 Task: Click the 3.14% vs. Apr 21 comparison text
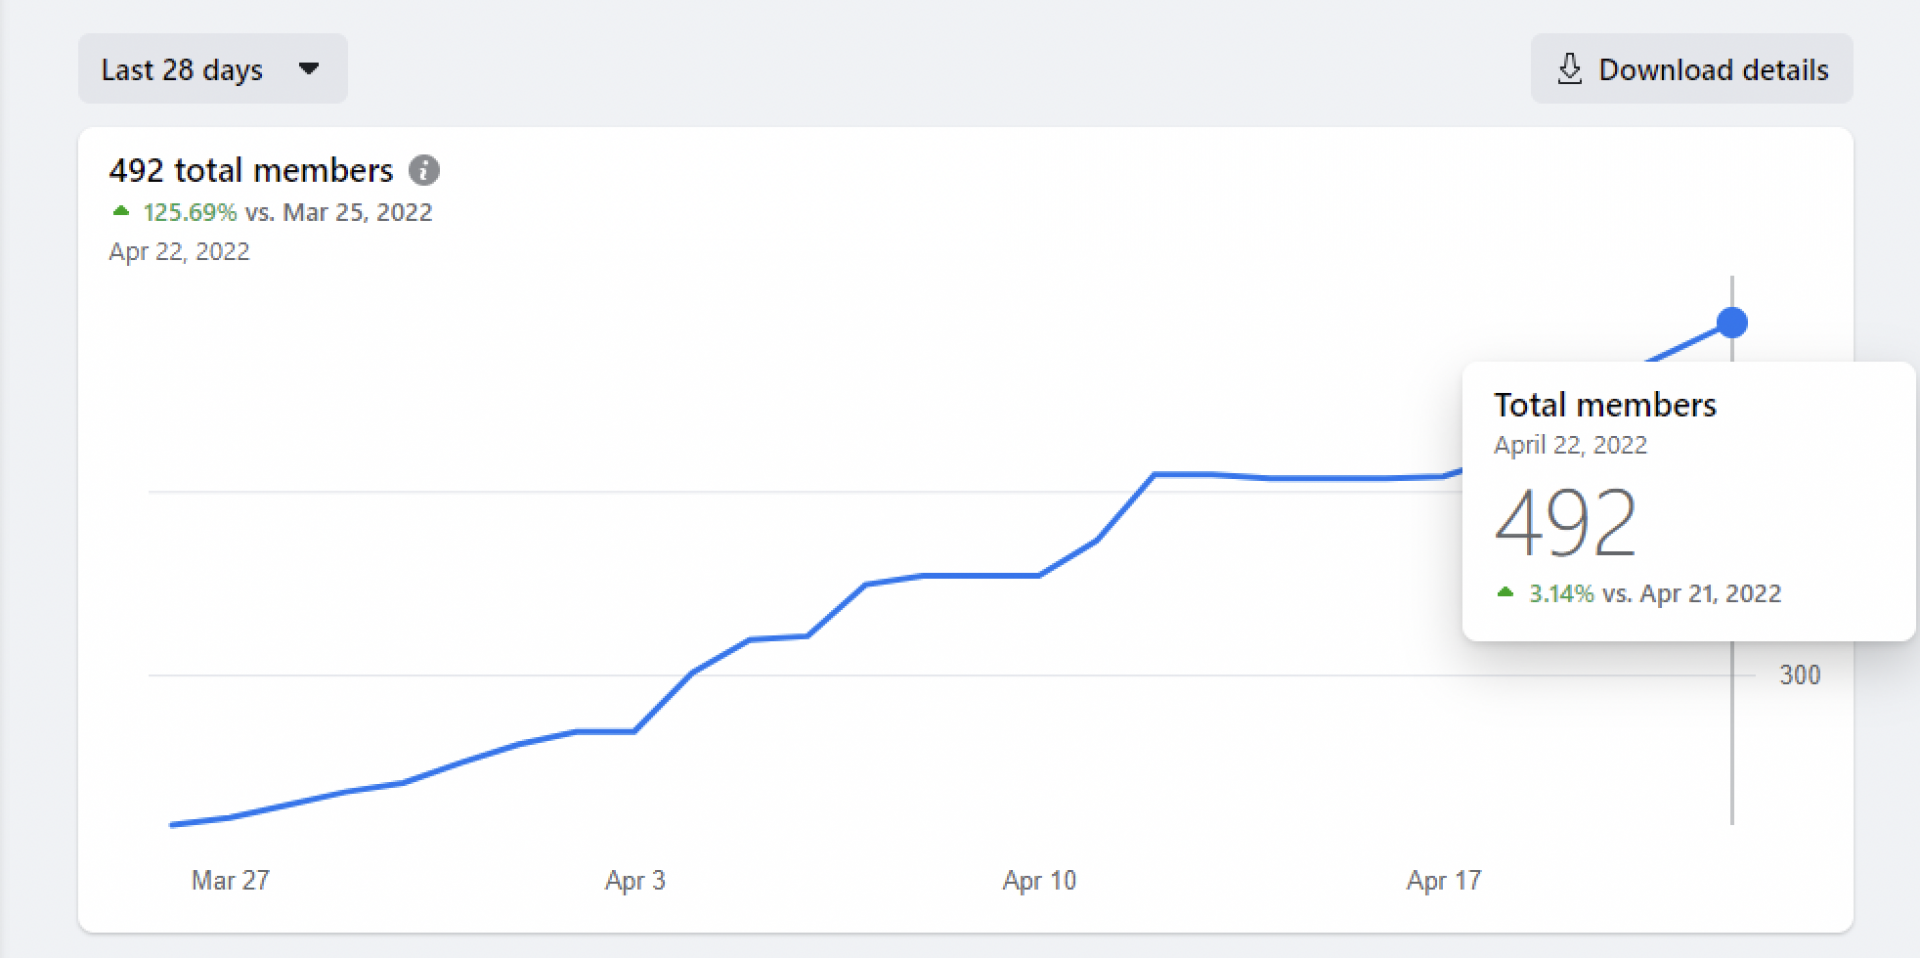point(1654,593)
